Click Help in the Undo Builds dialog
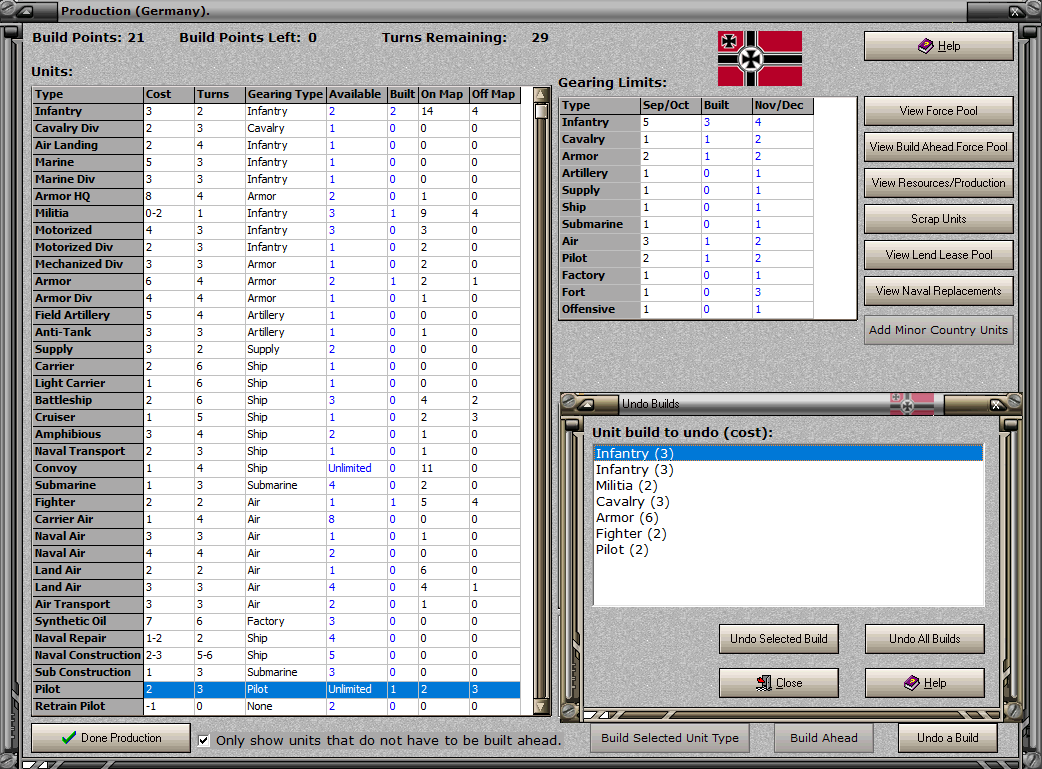 [x=924, y=683]
